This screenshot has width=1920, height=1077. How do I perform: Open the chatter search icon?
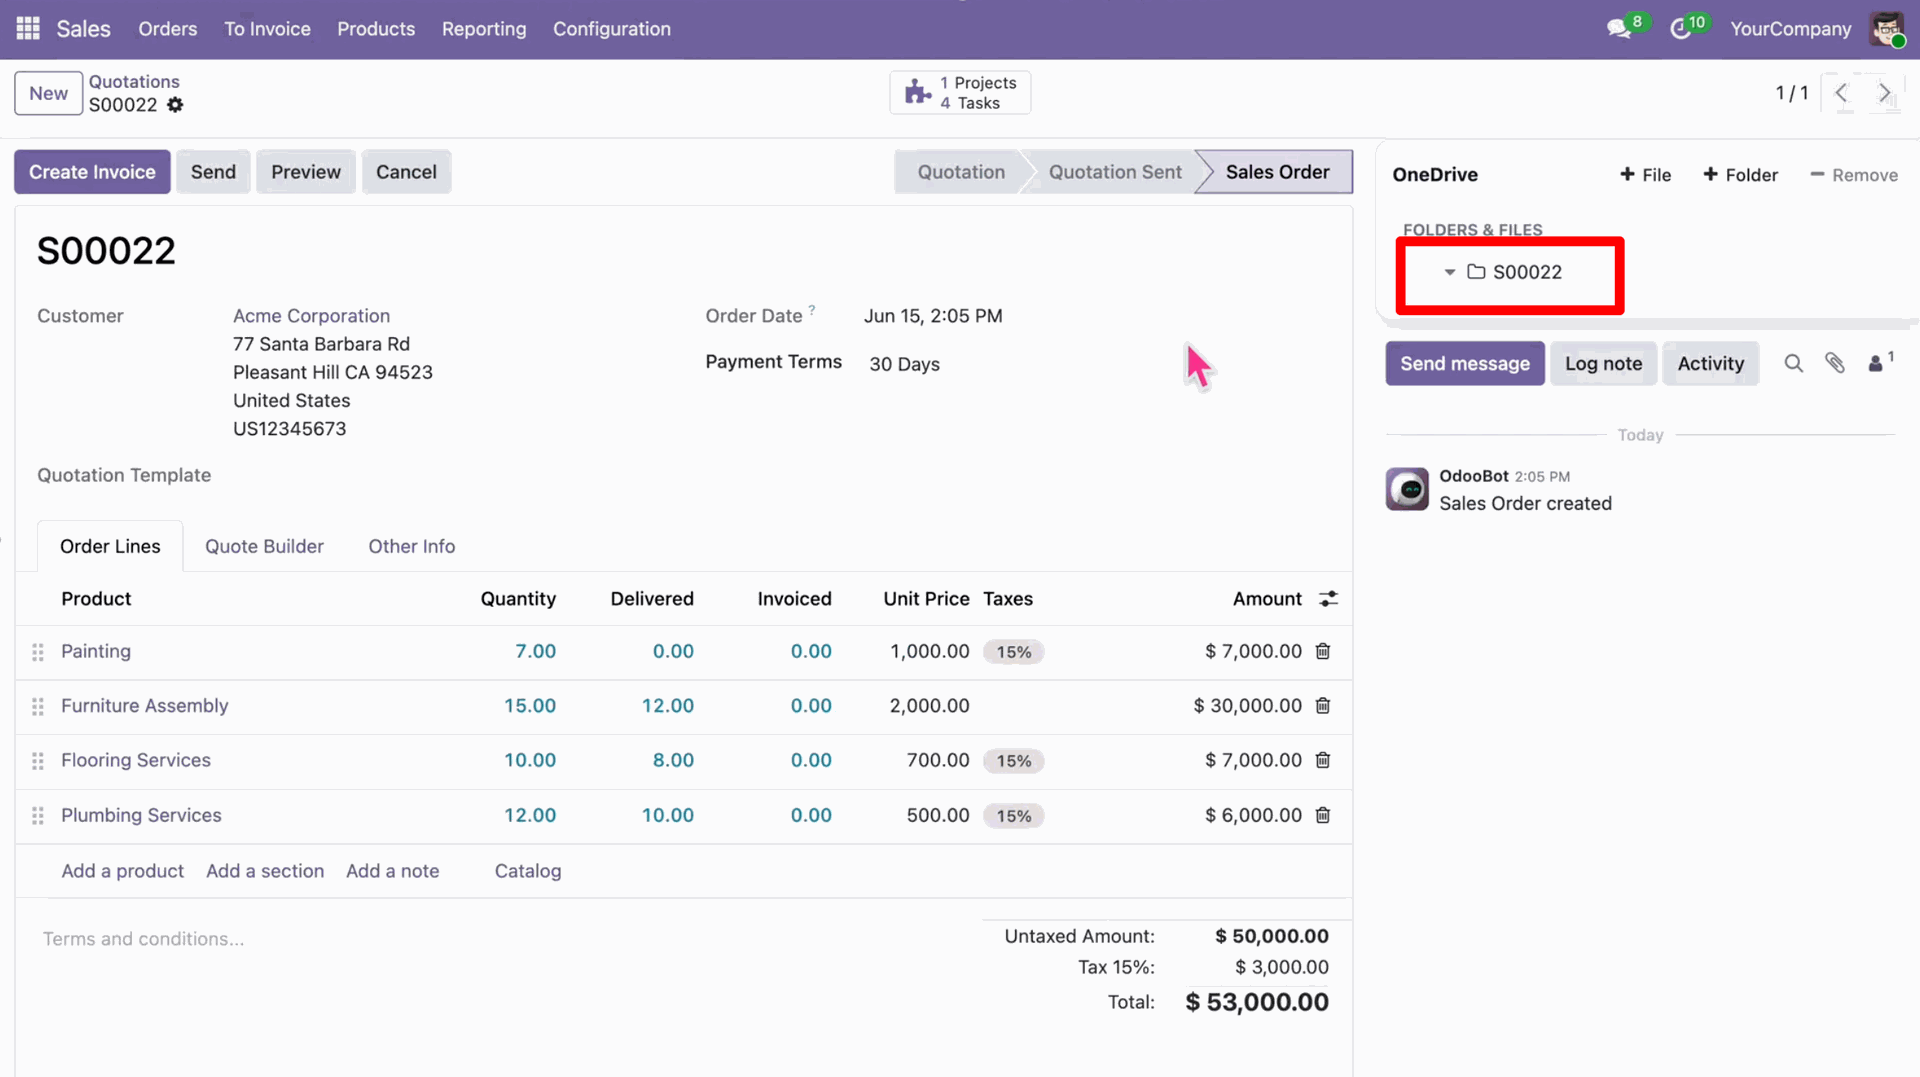pos(1793,363)
